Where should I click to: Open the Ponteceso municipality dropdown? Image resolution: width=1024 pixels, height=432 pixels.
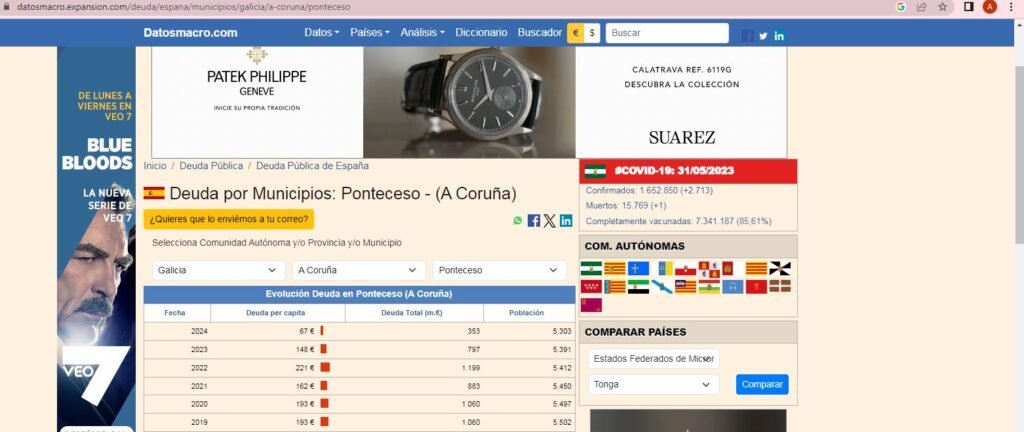498,270
